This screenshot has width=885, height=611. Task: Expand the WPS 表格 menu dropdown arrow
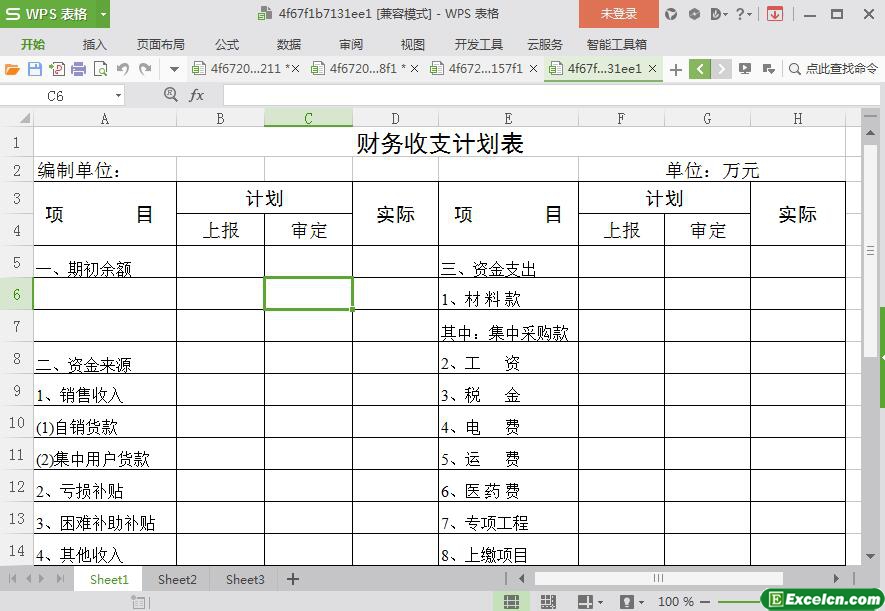click(103, 14)
